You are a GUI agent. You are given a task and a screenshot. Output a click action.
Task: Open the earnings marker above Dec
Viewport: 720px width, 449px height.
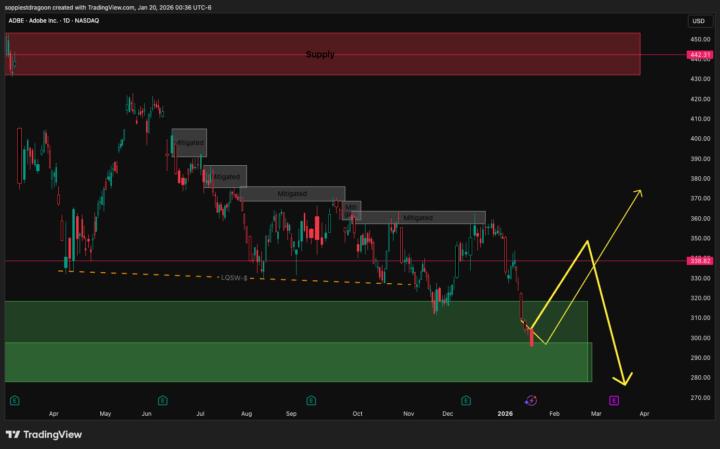tap(466, 401)
